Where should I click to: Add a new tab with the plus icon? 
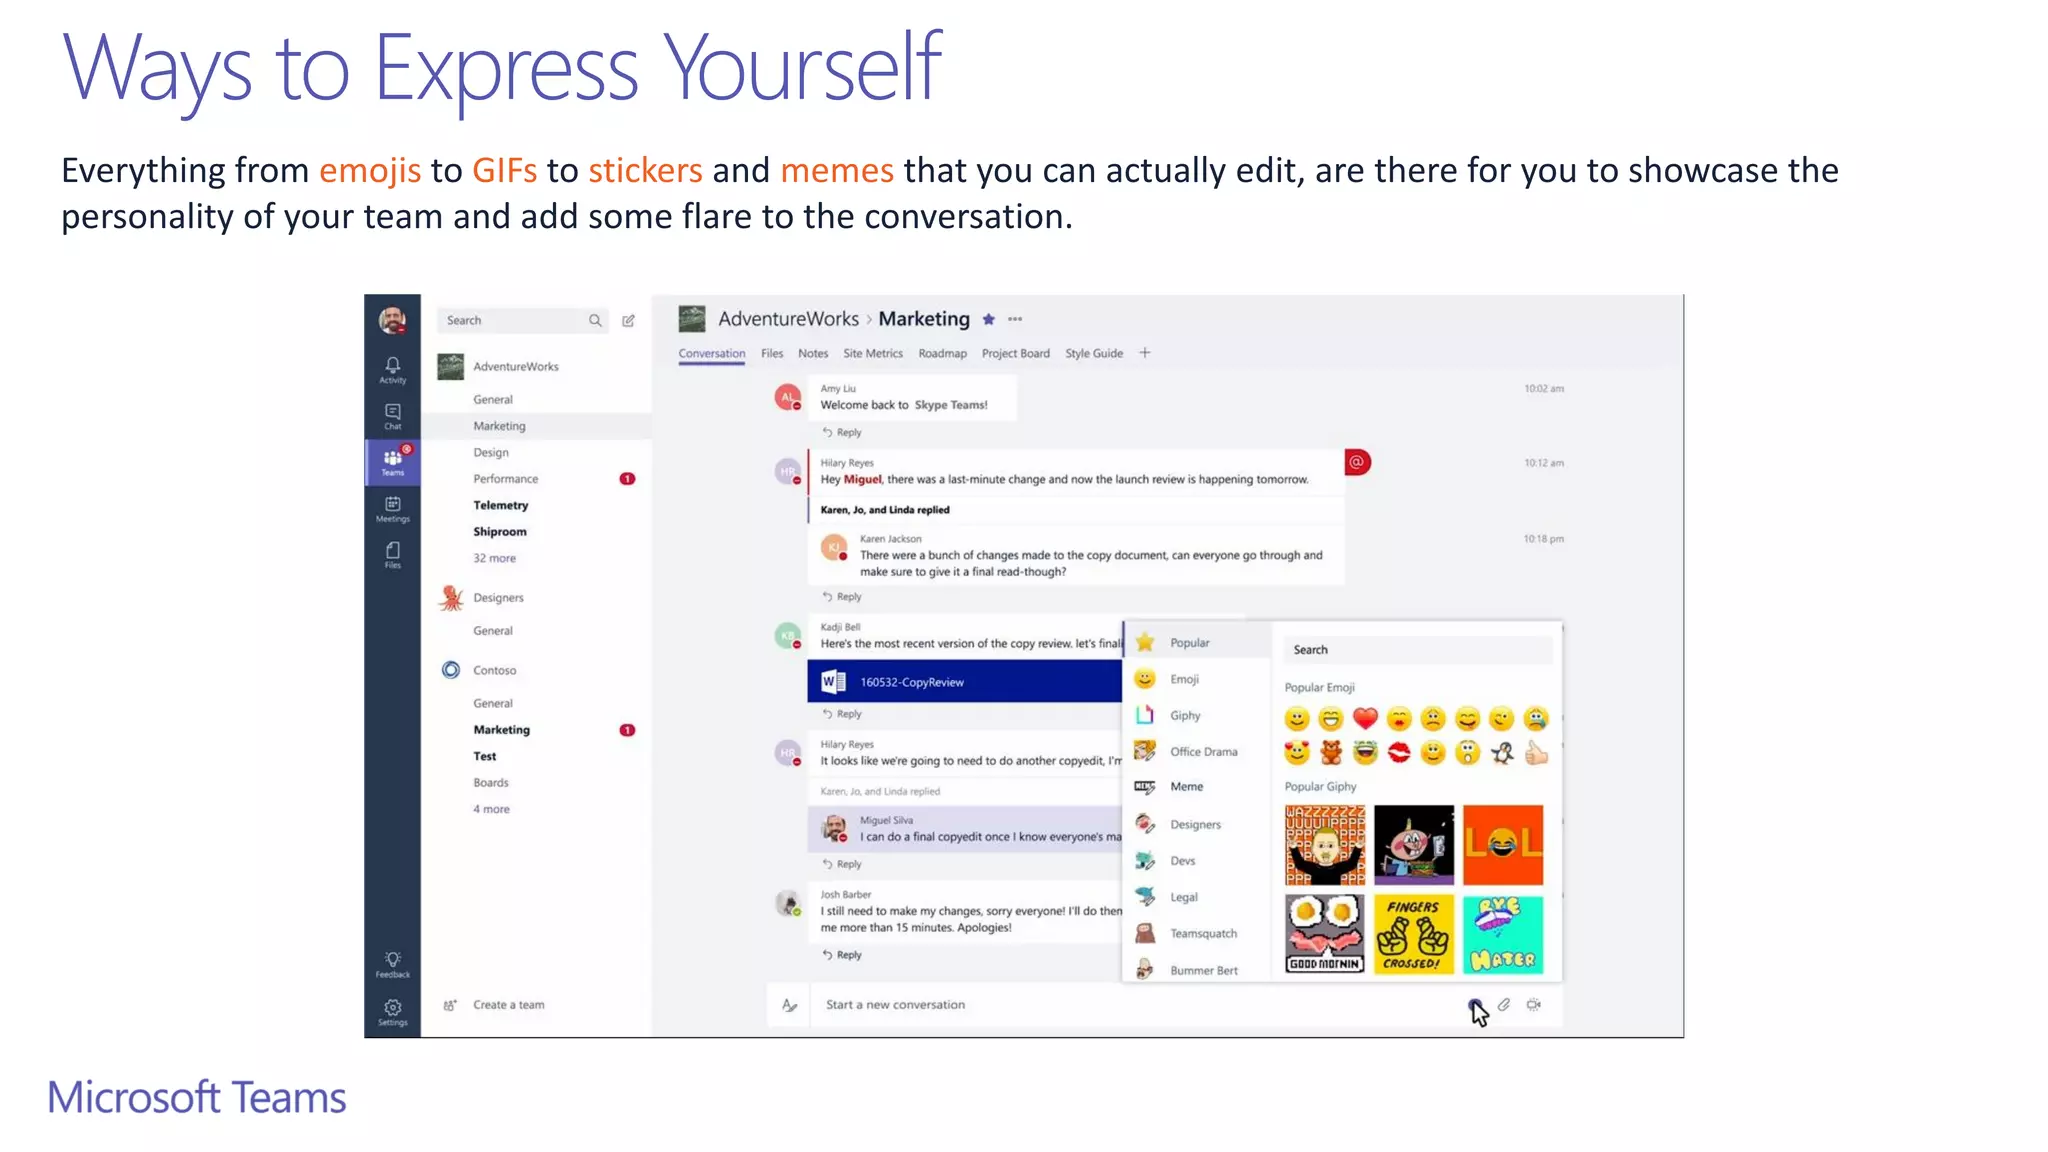tap(1145, 353)
